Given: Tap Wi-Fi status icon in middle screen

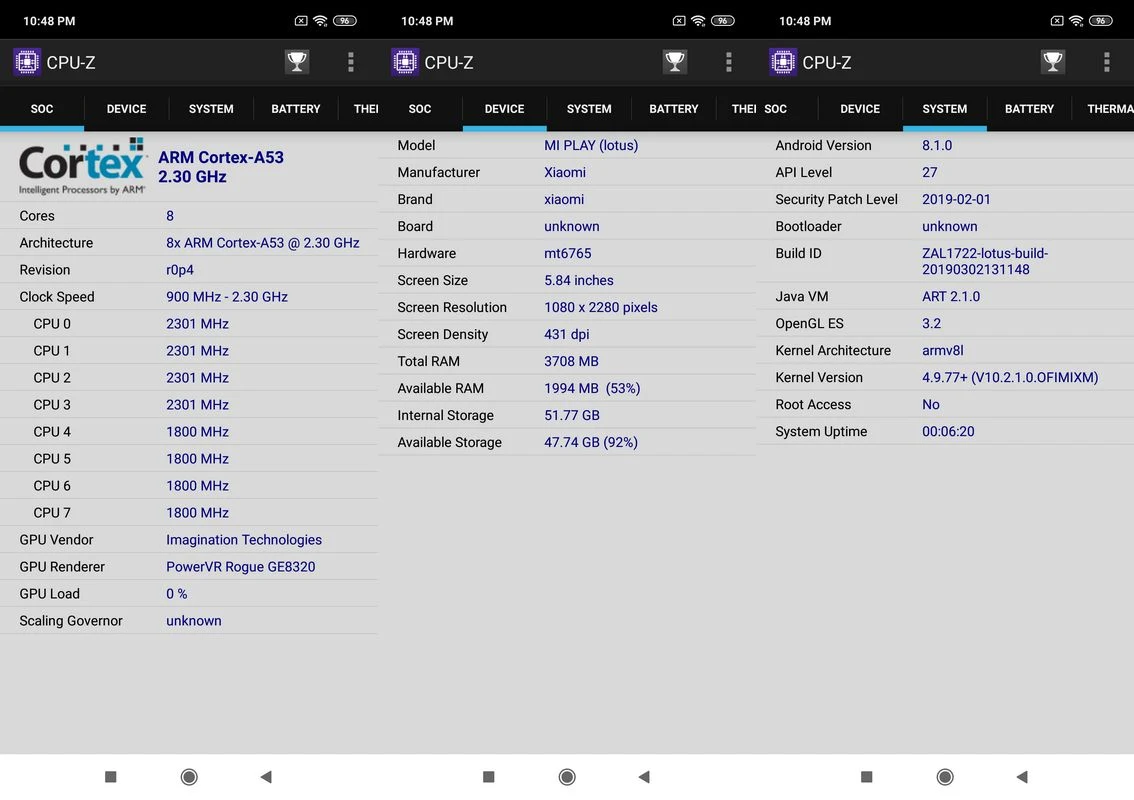Looking at the screenshot, I should [699, 21].
